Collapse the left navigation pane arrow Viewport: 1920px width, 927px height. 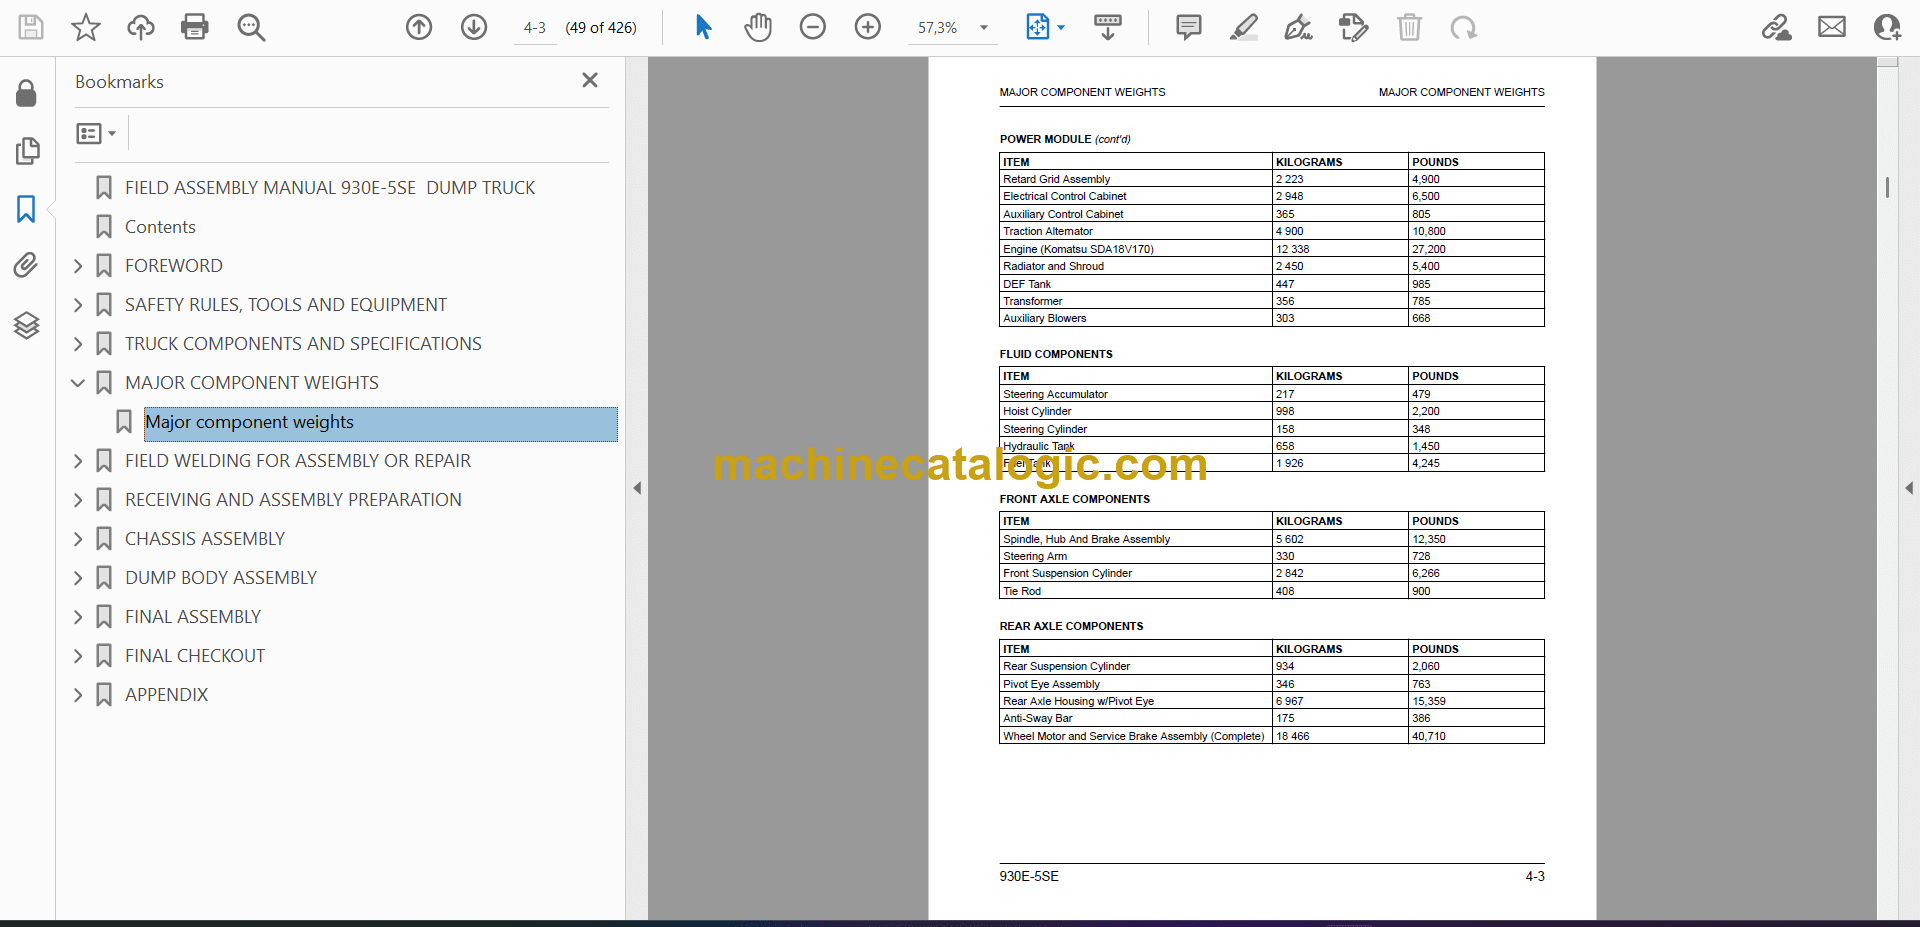[x=637, y=488]
